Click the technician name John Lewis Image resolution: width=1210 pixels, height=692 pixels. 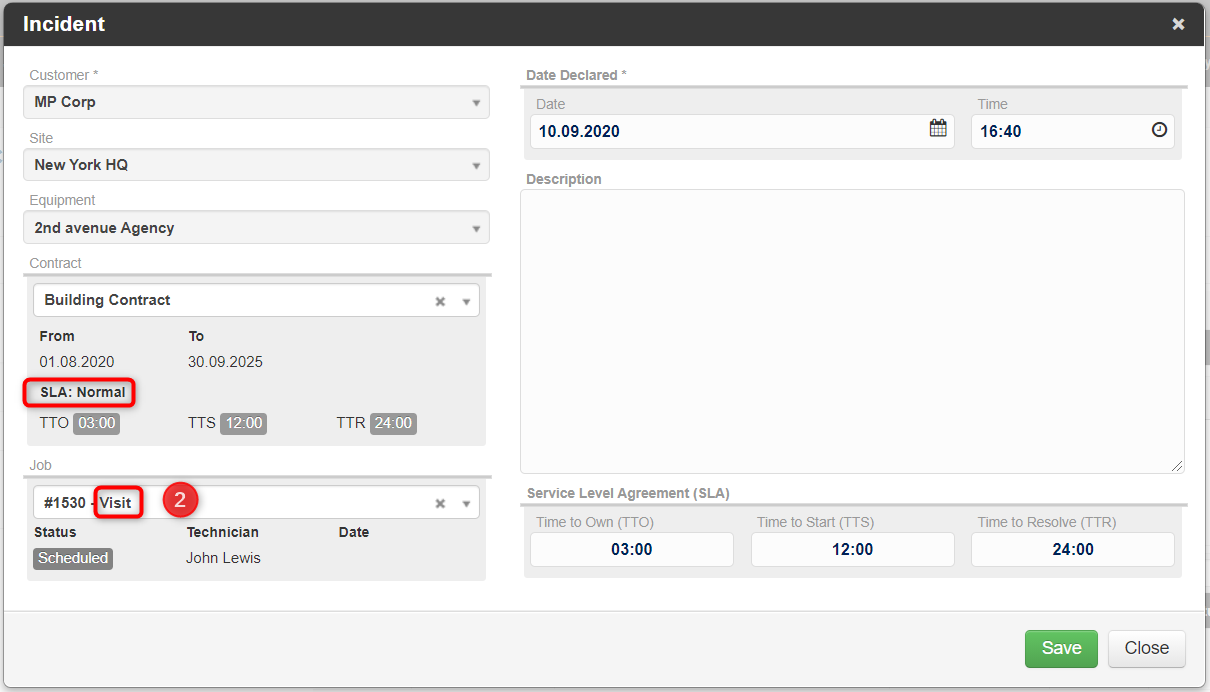[x=223, y=558]
